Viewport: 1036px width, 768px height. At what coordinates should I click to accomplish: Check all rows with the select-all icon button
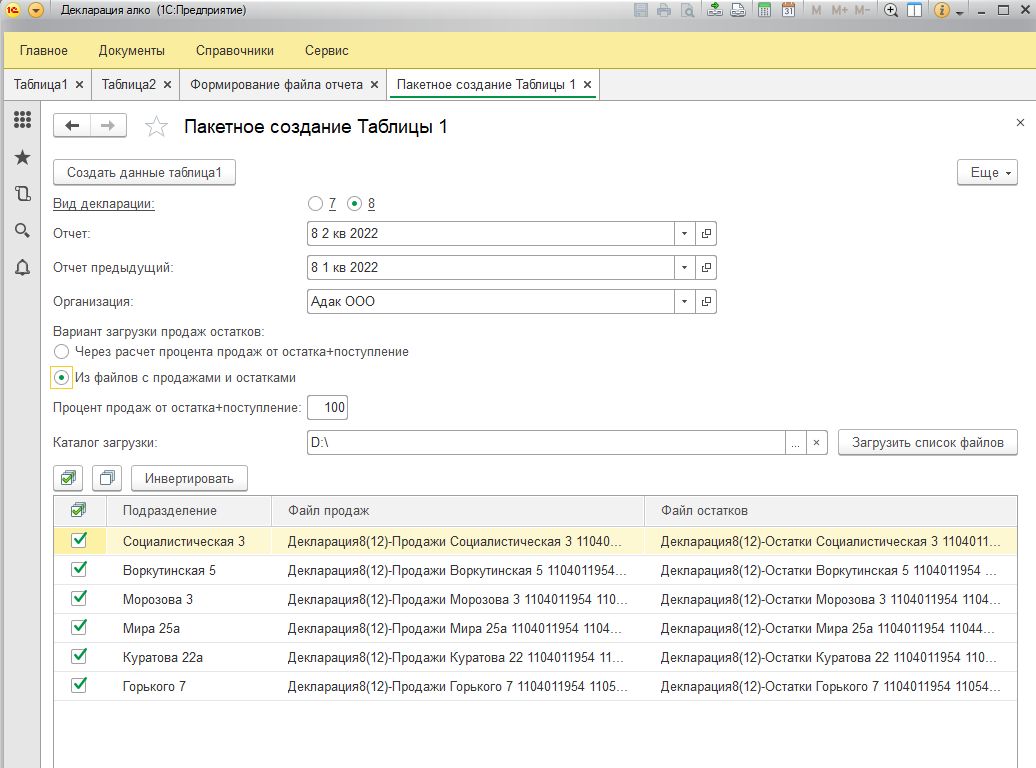(x=68, y=478)
